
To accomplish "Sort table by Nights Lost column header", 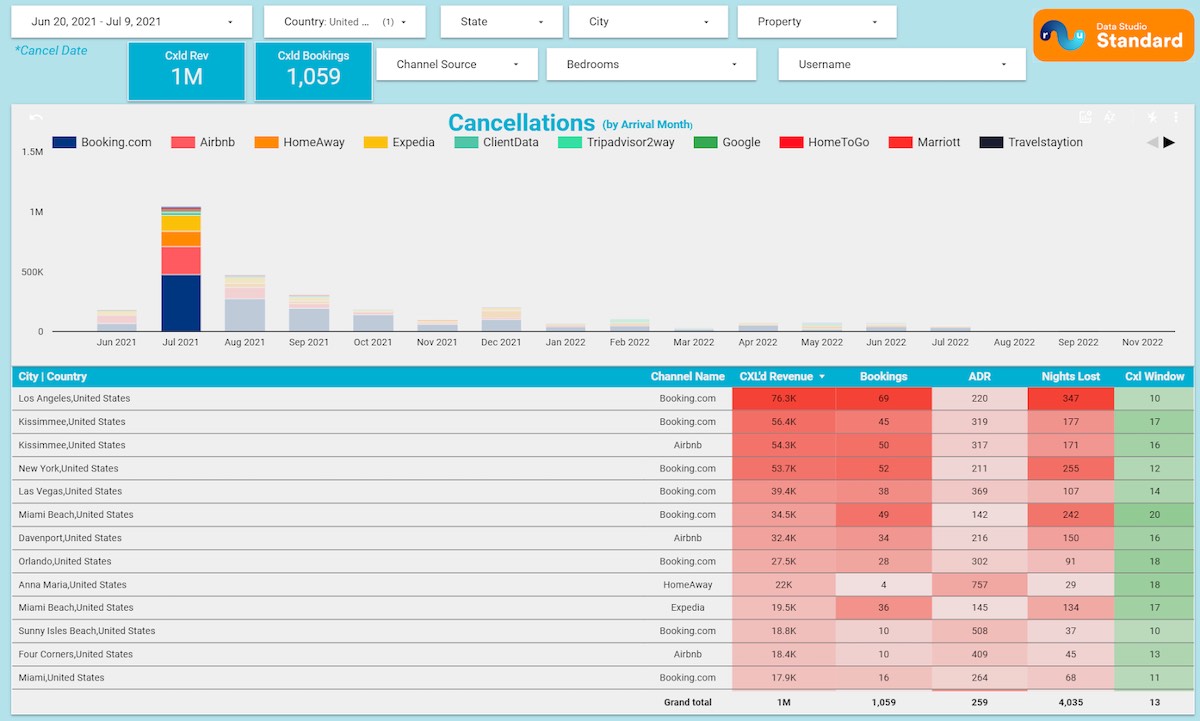I will [1070, 377].
